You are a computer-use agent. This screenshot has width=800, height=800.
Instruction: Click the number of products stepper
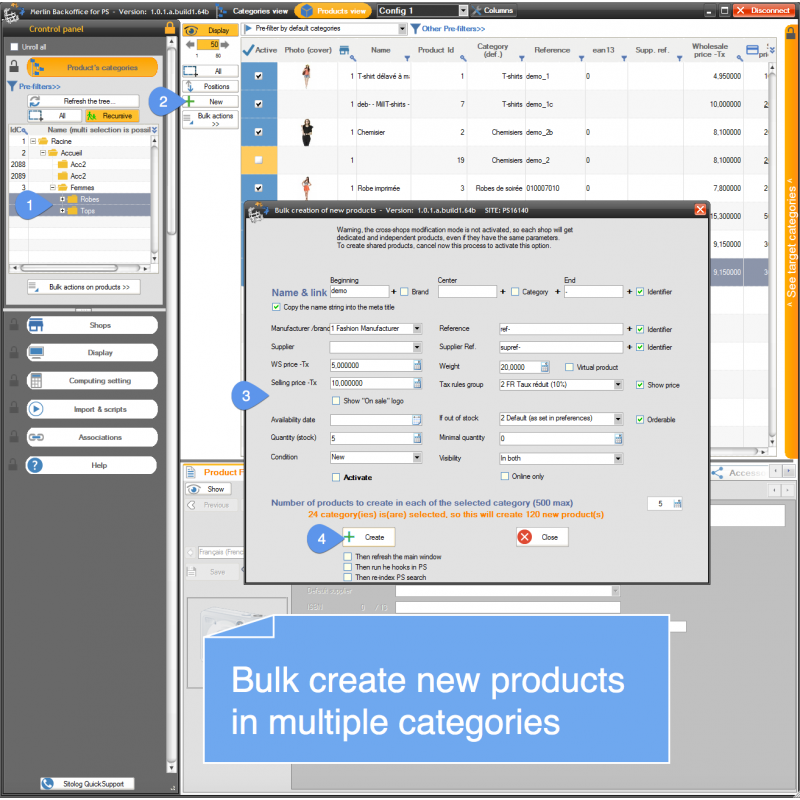click(x=677, y=503)
